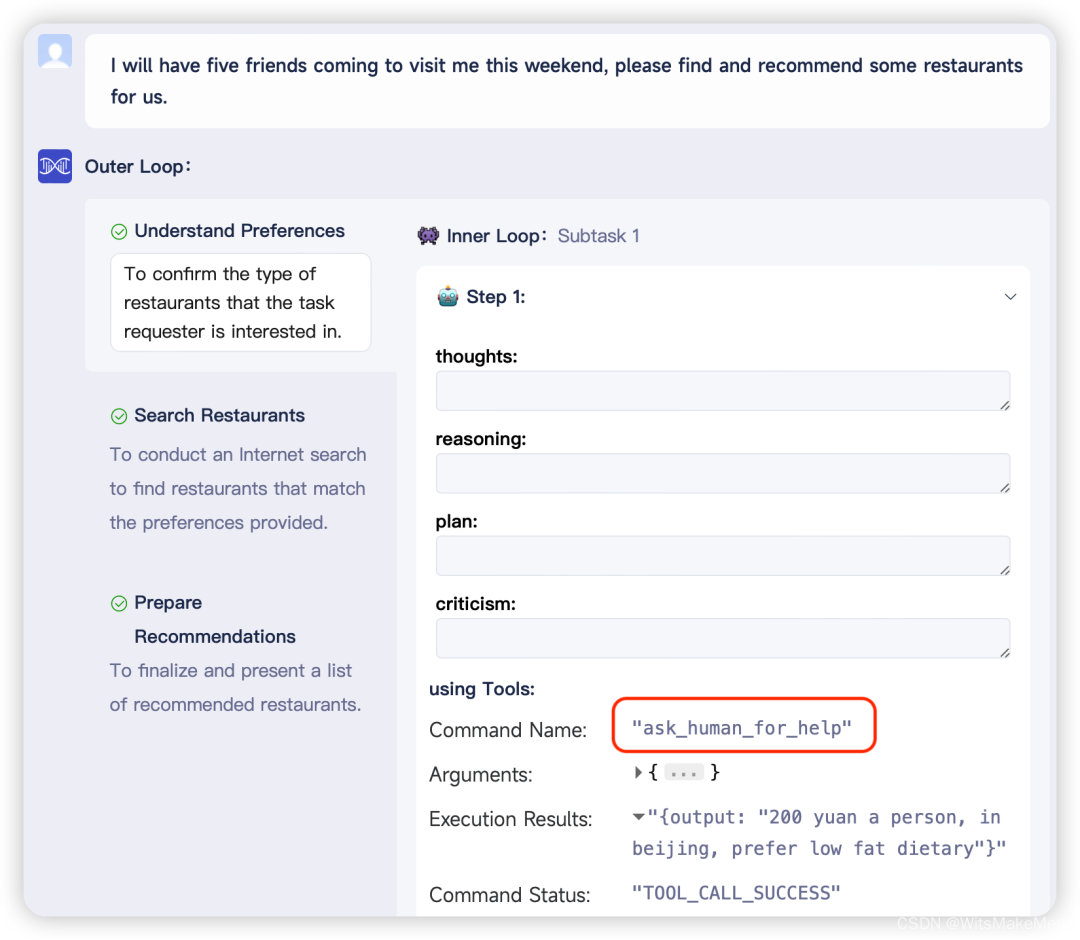Click into the plan text box
This screenshot has height=940, width=1080.
click(x=723, y=556)
